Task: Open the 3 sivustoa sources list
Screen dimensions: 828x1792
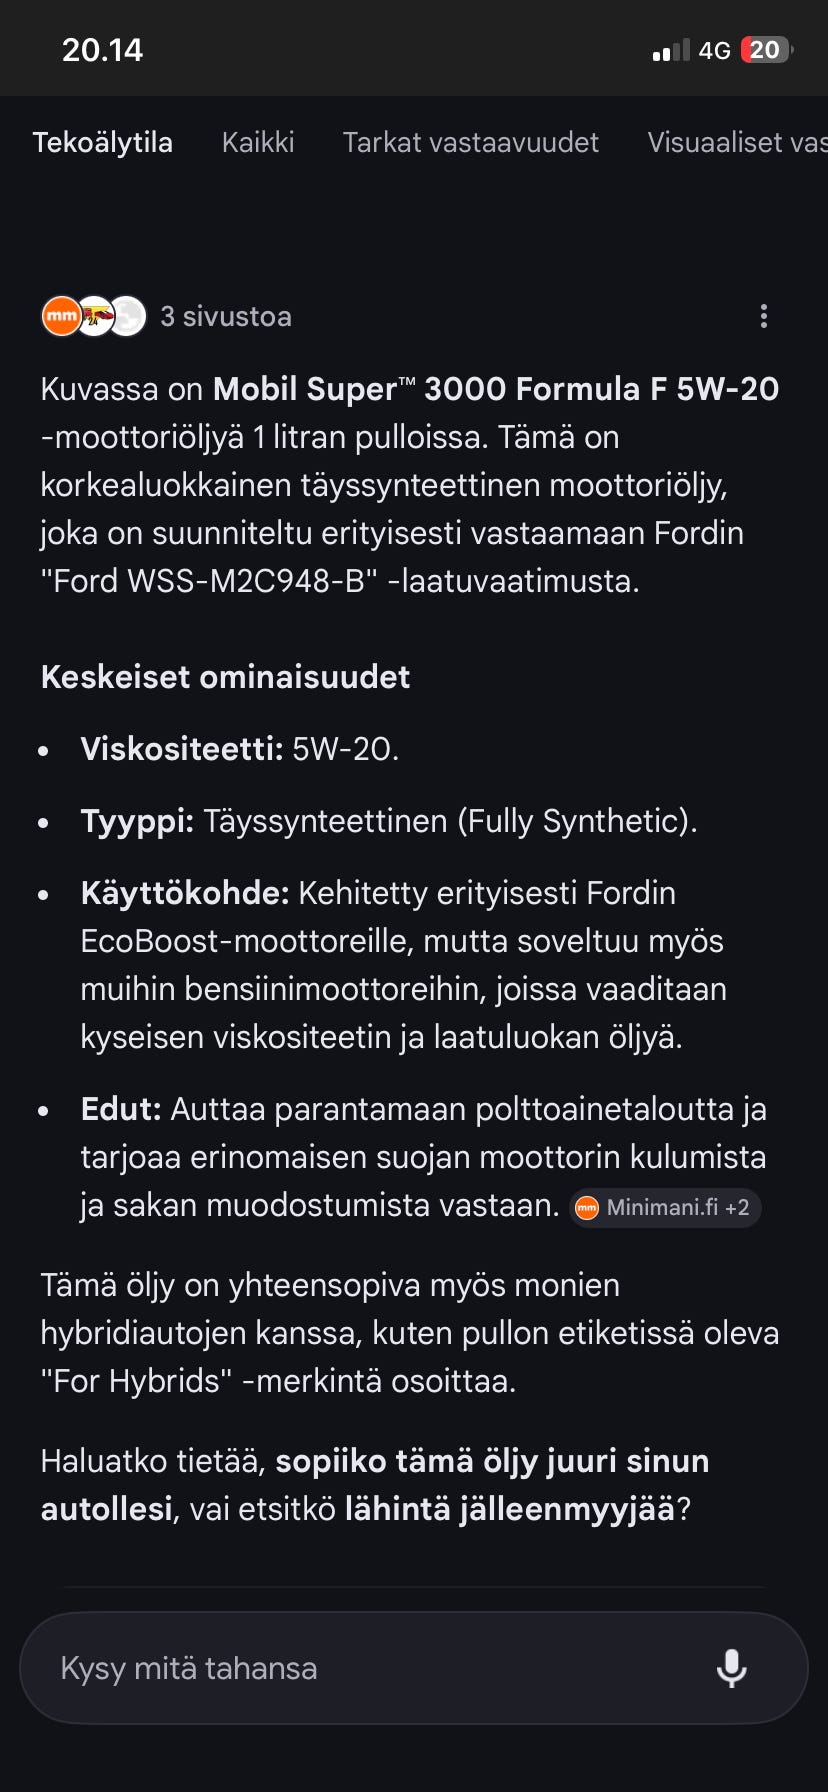Action: (226, 316)
